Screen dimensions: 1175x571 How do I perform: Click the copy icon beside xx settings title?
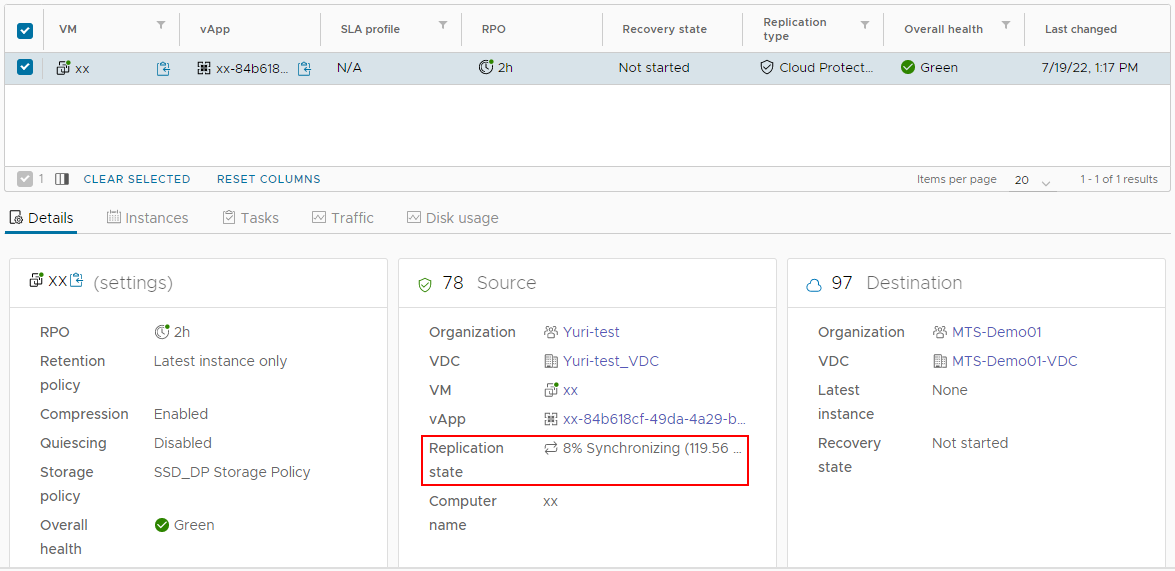point(77,281)
